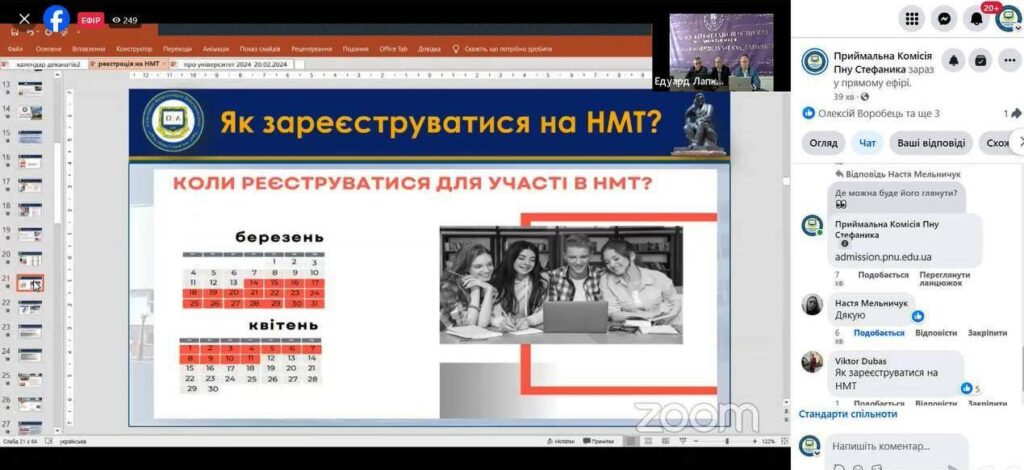Viewport: 1024px width, 470px height.
Task: Open the Анімація ribbon tab in PowerPoint
Action: point(214,48)
